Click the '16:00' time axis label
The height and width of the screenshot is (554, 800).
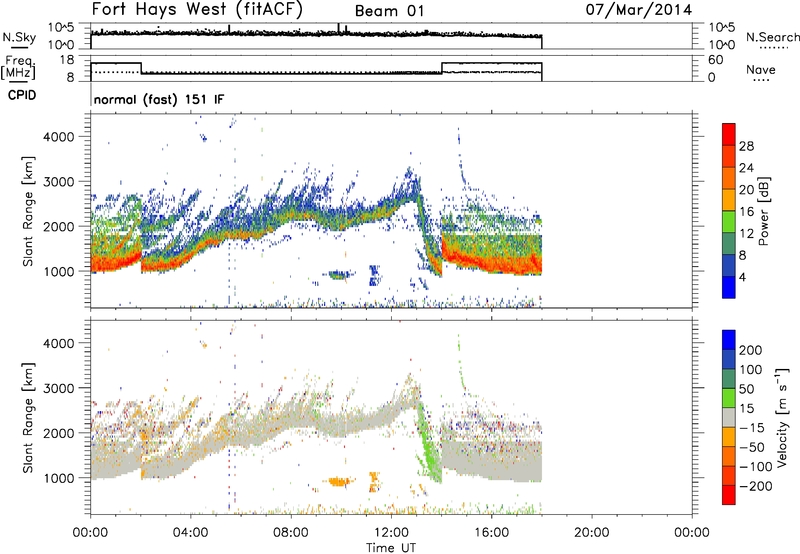[491, 533]
